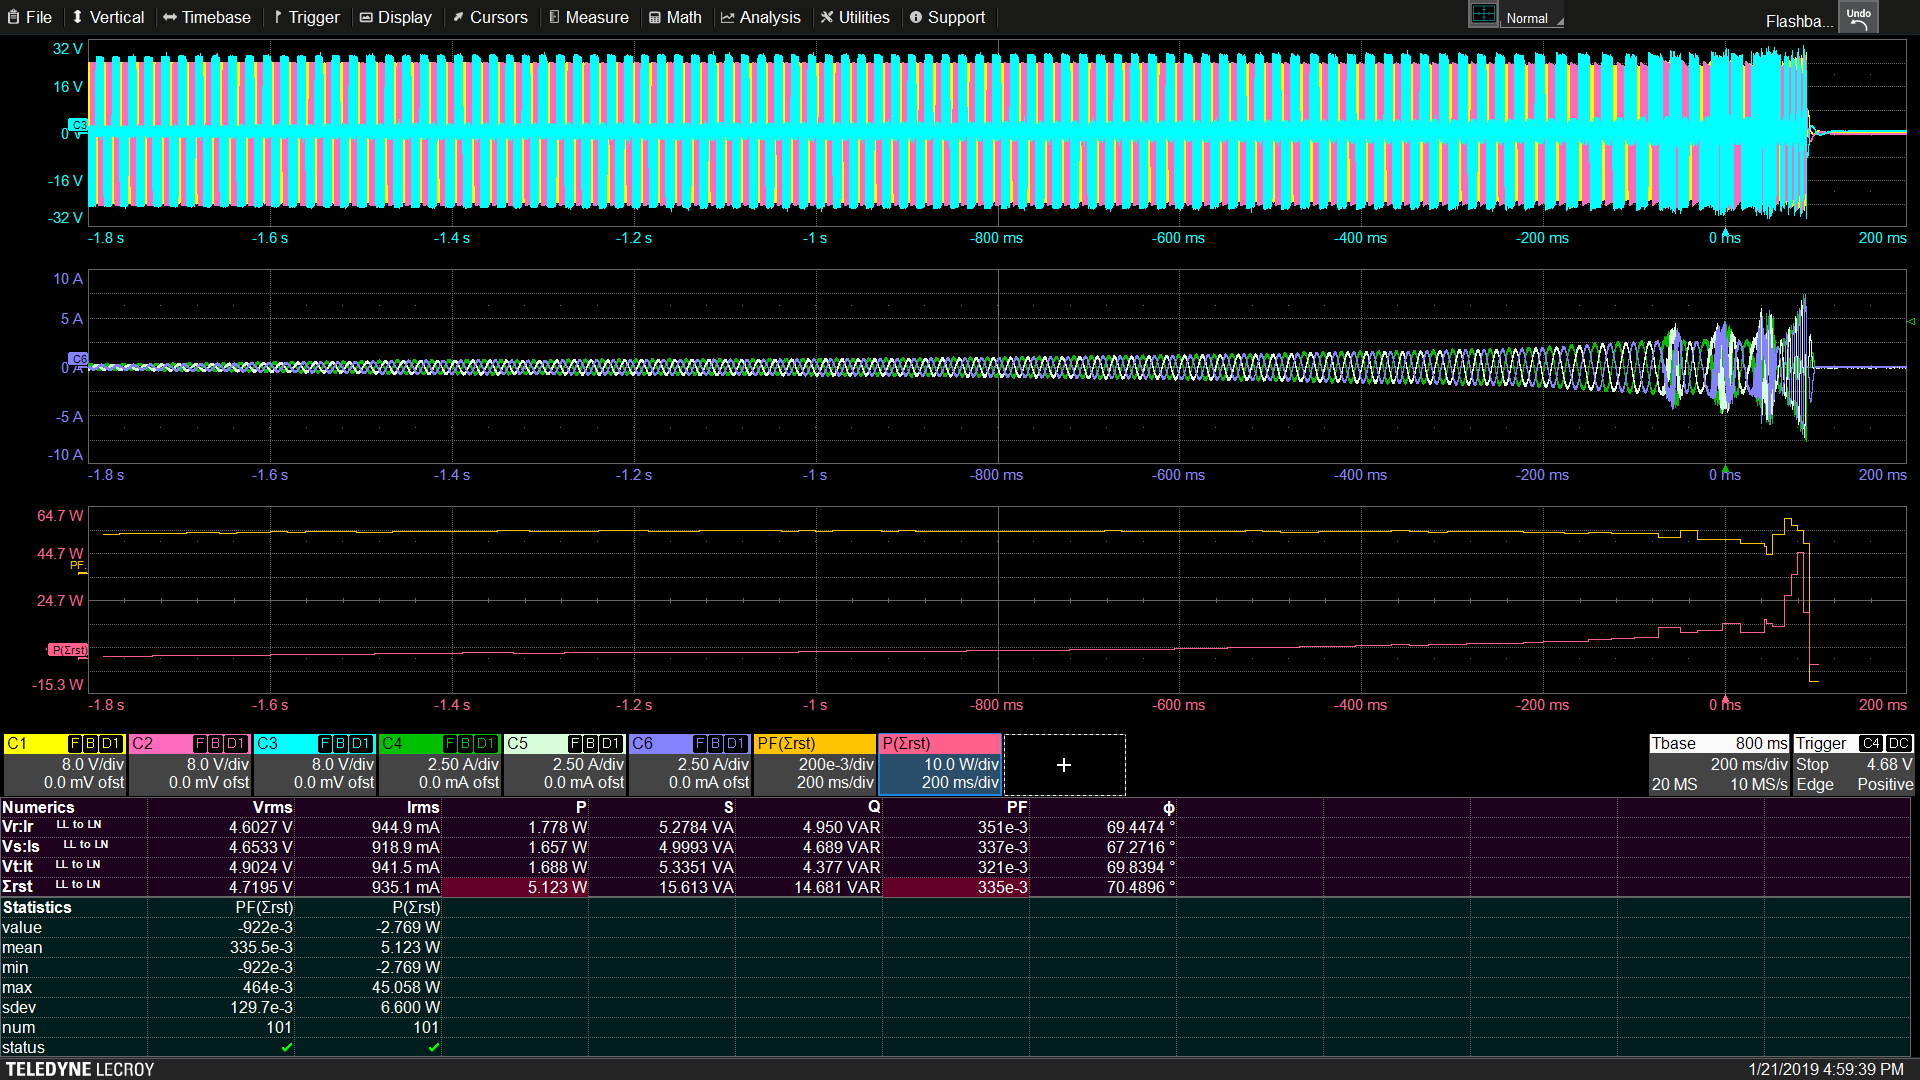Open the Analysis menu
The width and height of the screenshot is (1920, 1080).
click(760, 17)
